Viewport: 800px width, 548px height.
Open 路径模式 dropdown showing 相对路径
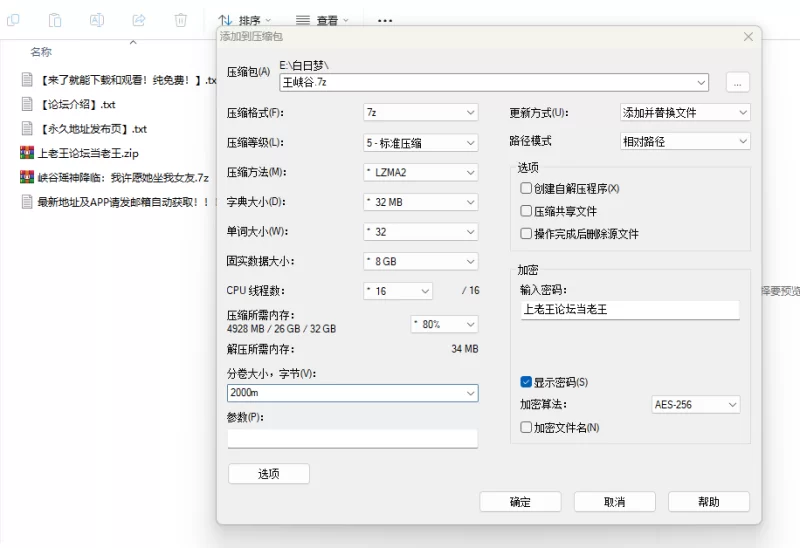[685, 141]
